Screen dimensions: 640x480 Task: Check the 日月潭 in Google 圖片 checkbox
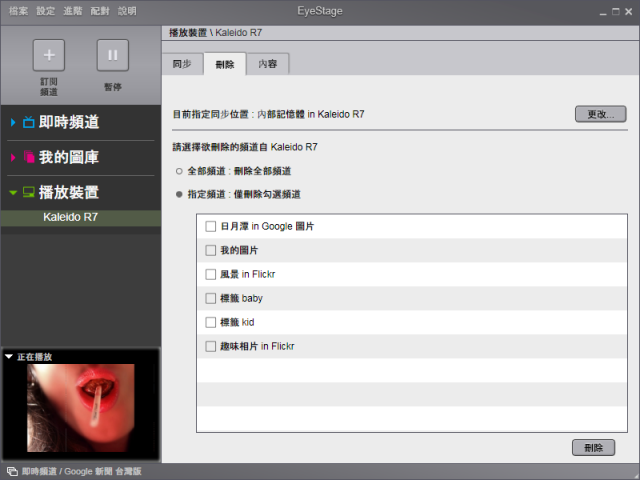pos(211,226)
